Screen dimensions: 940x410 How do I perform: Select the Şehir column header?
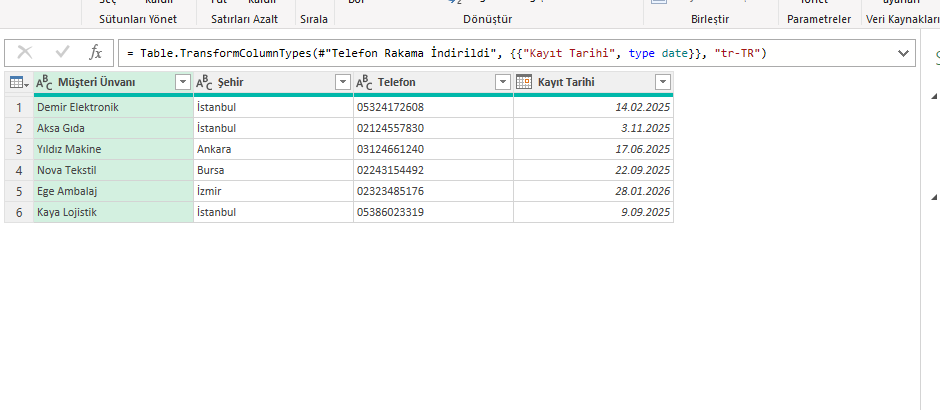[x=273, y=83]
